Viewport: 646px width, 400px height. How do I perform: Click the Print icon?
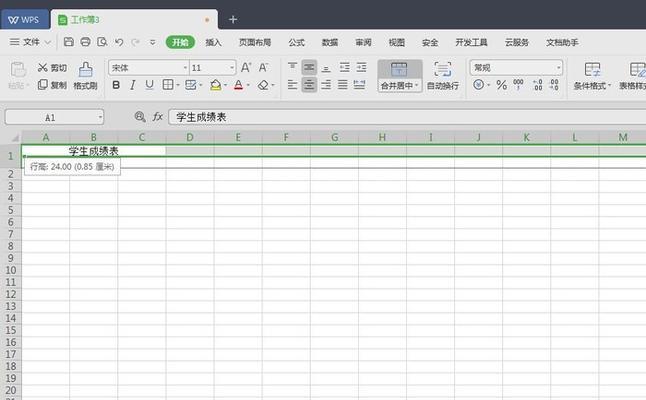pos(85,42)
